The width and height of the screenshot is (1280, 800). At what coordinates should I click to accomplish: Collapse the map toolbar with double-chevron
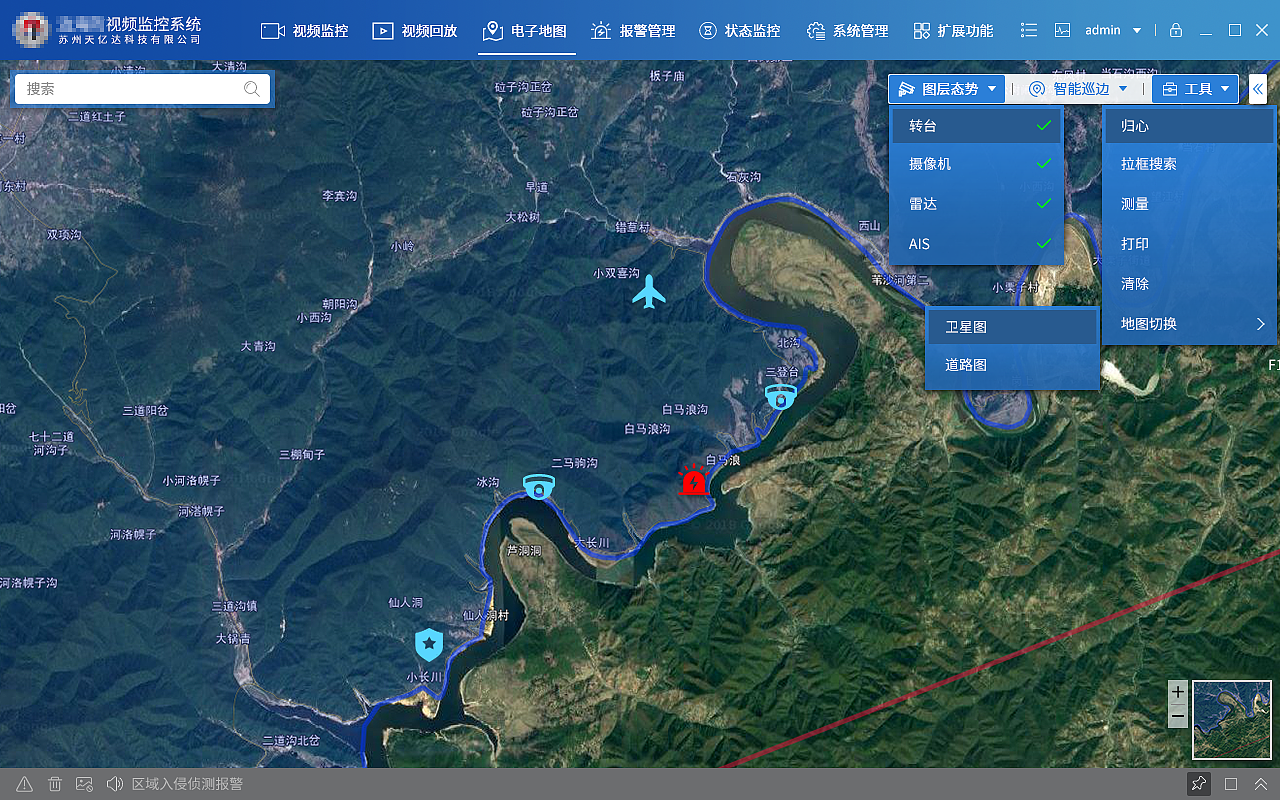1258,89
